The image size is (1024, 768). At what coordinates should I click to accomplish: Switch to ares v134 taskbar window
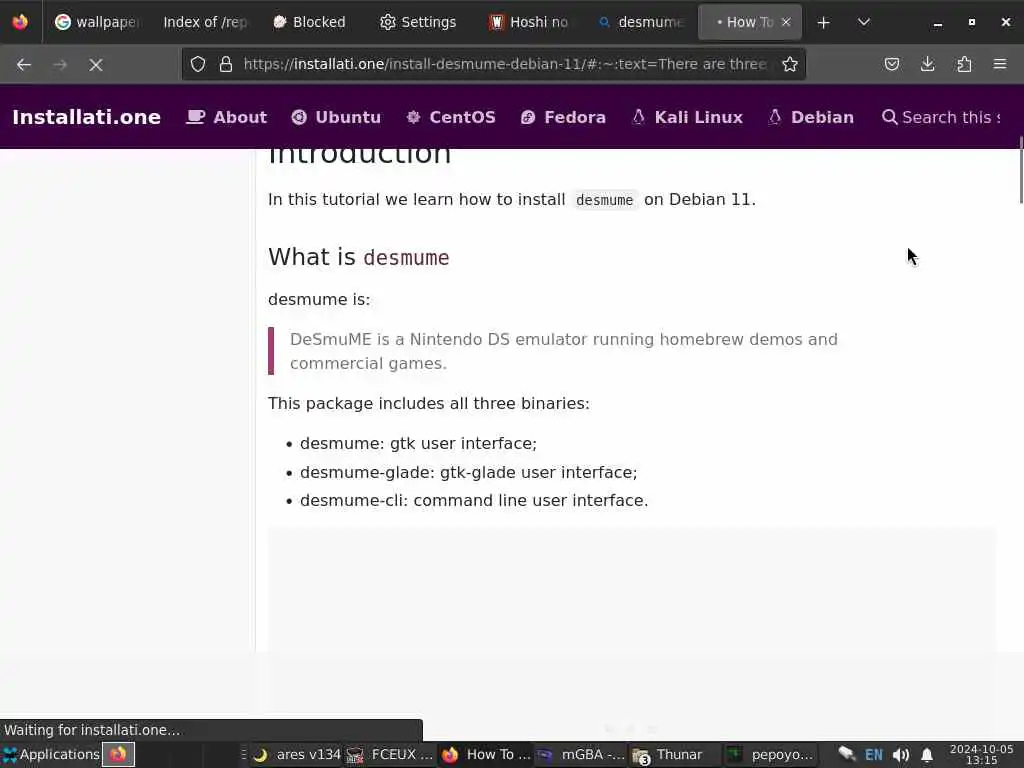click(296, 754)
